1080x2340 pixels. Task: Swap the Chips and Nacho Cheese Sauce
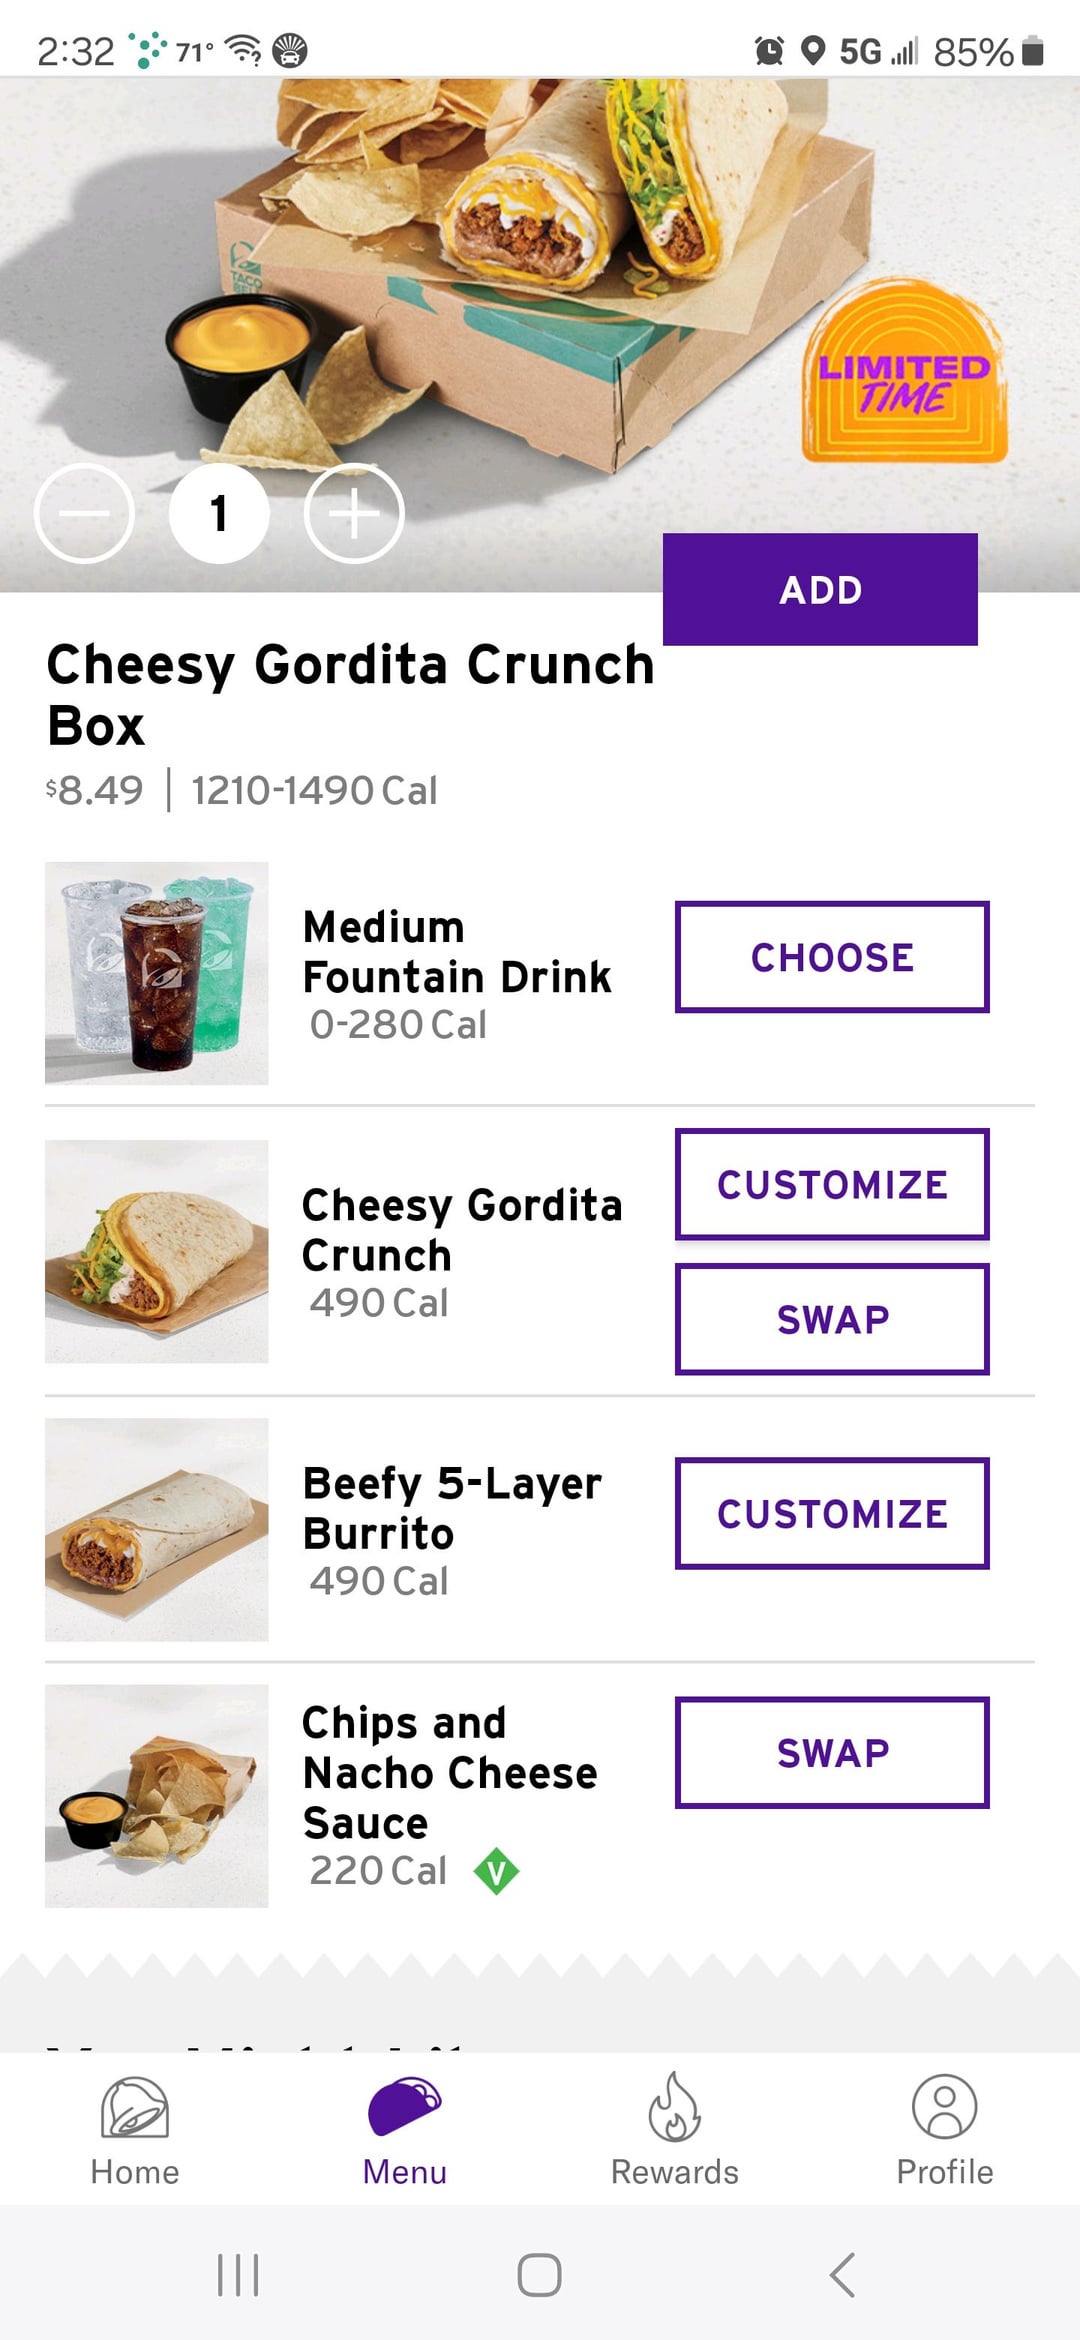pos(832,1752)
